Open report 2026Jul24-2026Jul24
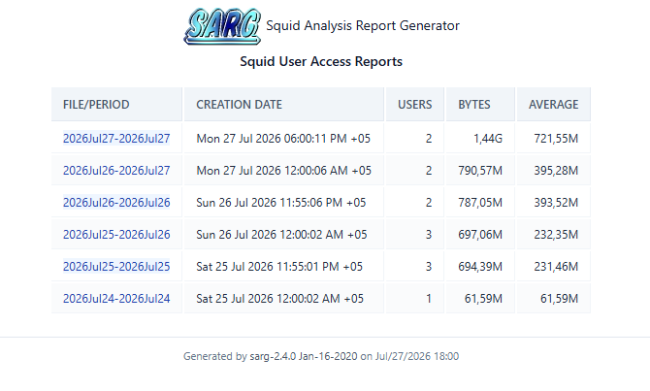The image size is (650, 391). pos(116,299)
